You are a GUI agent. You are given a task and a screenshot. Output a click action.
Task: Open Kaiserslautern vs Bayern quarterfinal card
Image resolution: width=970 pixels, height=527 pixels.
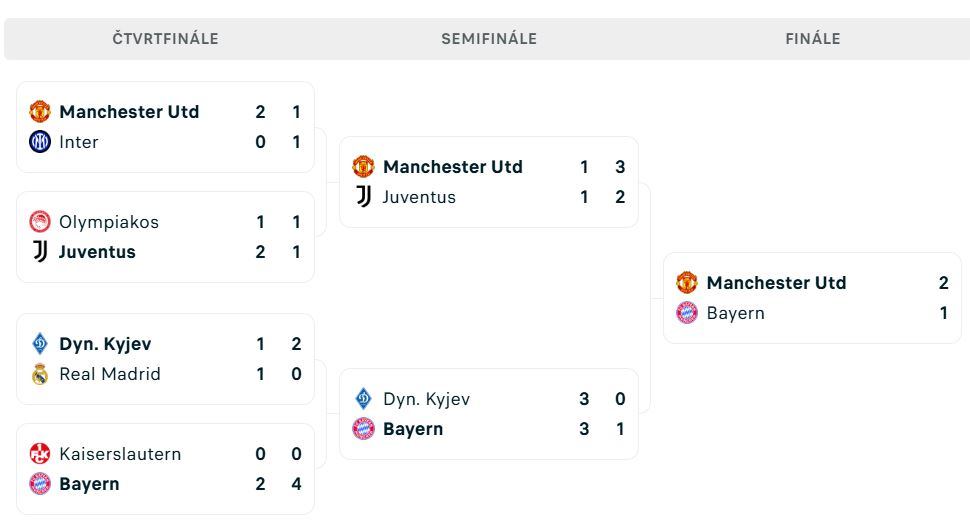coord(165,469)
